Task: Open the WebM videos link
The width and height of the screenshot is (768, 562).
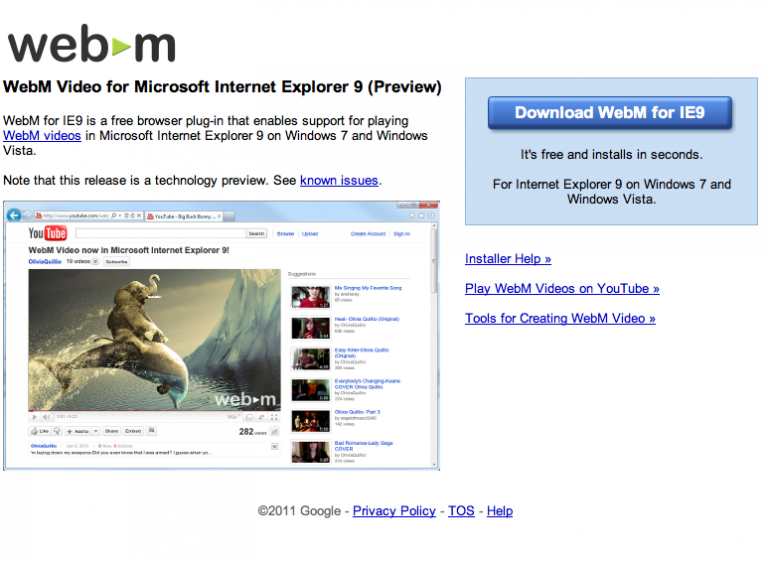Action: tap(42, 136)
